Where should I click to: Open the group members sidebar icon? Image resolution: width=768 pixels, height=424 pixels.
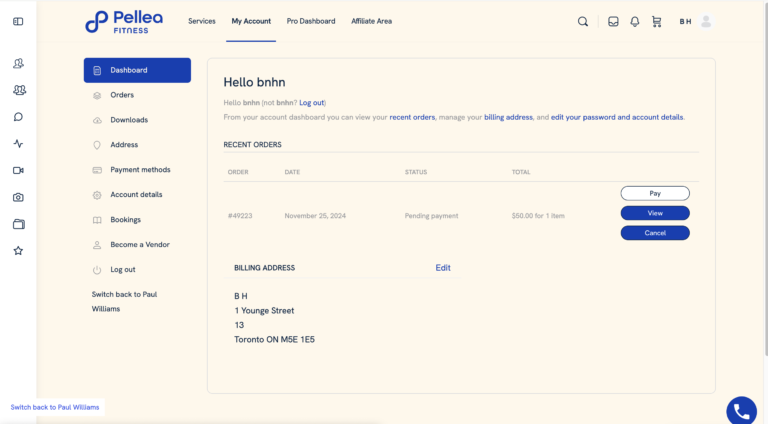coord(19,90)
